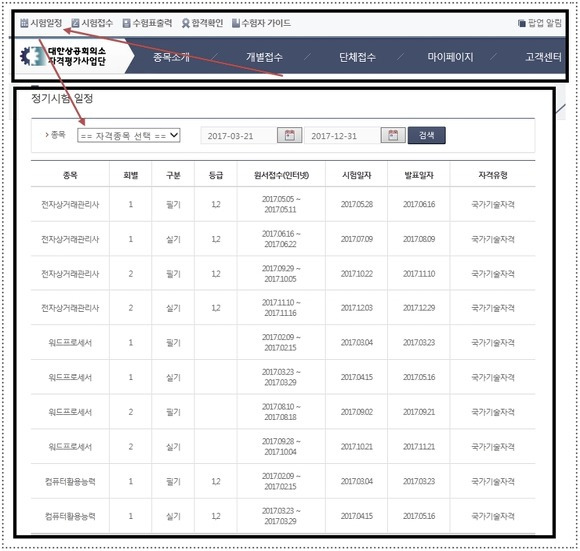The height and width of the screenshot is (551, 580).
Task: Click exam date 2017.07.09 cell
Action: click(357, 239)
